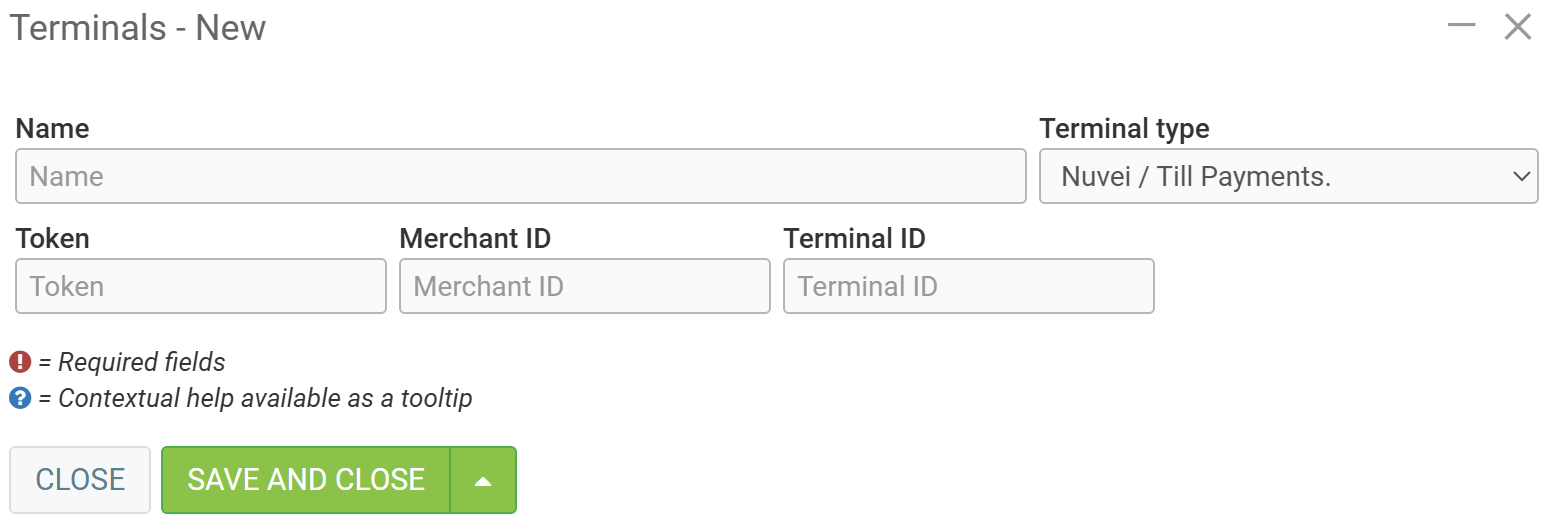Click the blue contextual help question icon
Viewport: 1546px width, 520px height.
pyautogui.click(x=20, y=398)
